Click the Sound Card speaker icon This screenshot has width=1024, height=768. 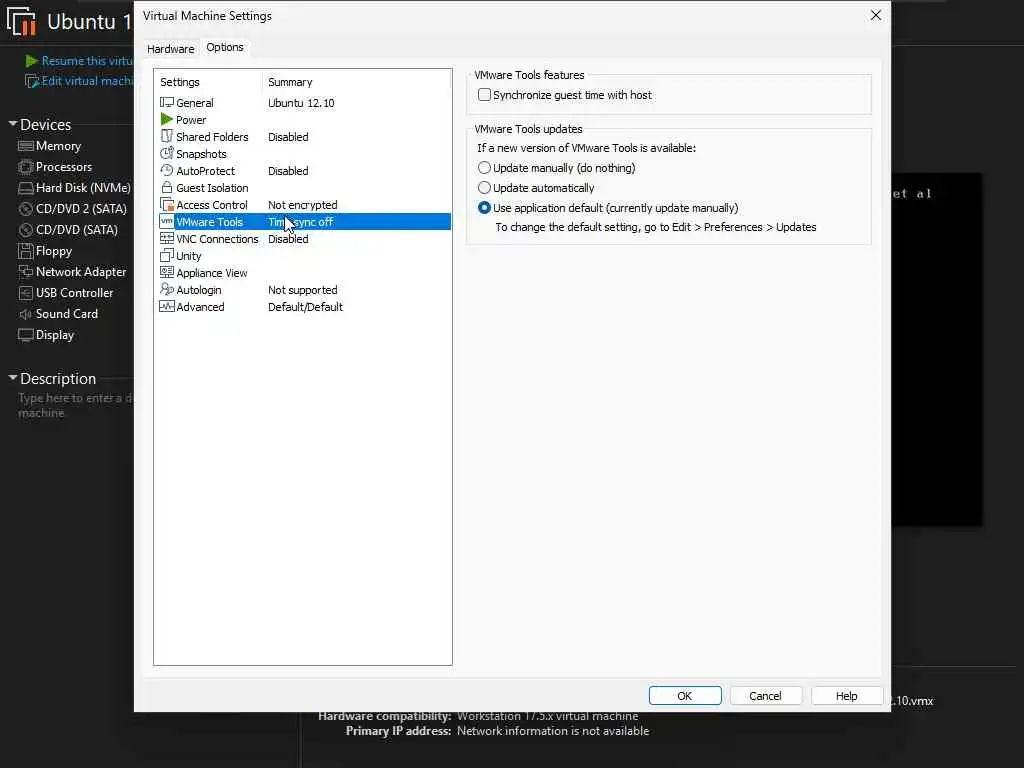point(25,314)
